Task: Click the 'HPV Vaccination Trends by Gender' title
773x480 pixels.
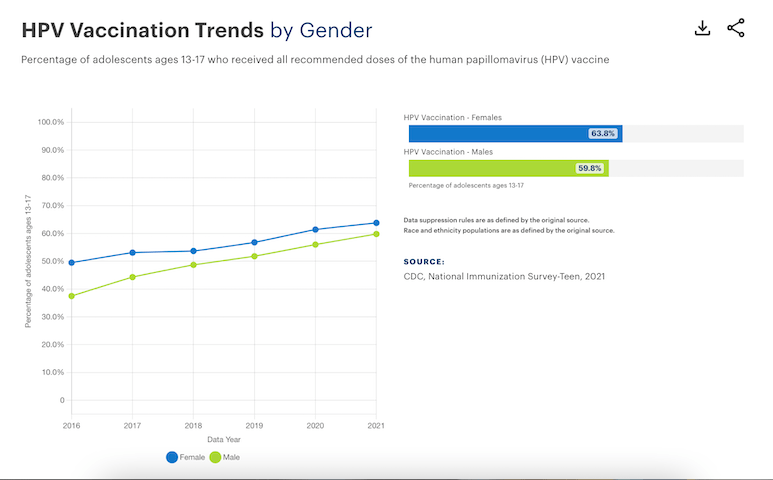Action: tap(197, 30)
